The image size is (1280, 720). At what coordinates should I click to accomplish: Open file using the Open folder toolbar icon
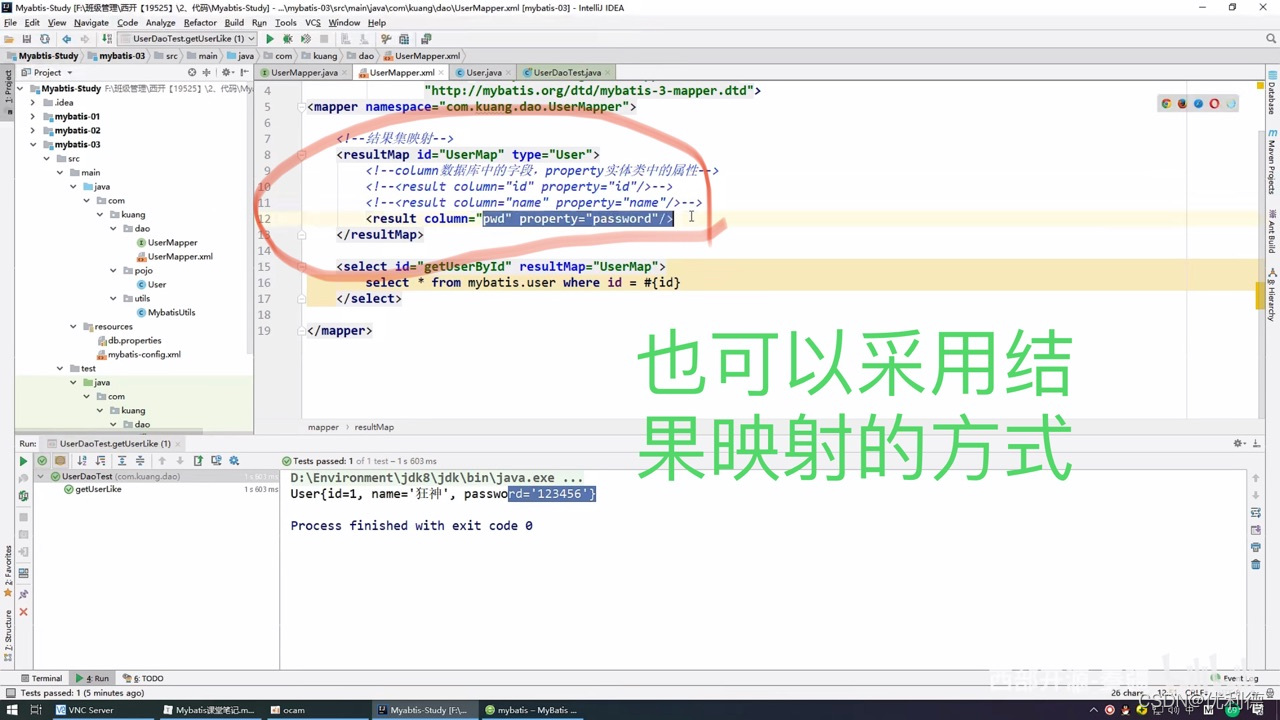tap(9, 39)
